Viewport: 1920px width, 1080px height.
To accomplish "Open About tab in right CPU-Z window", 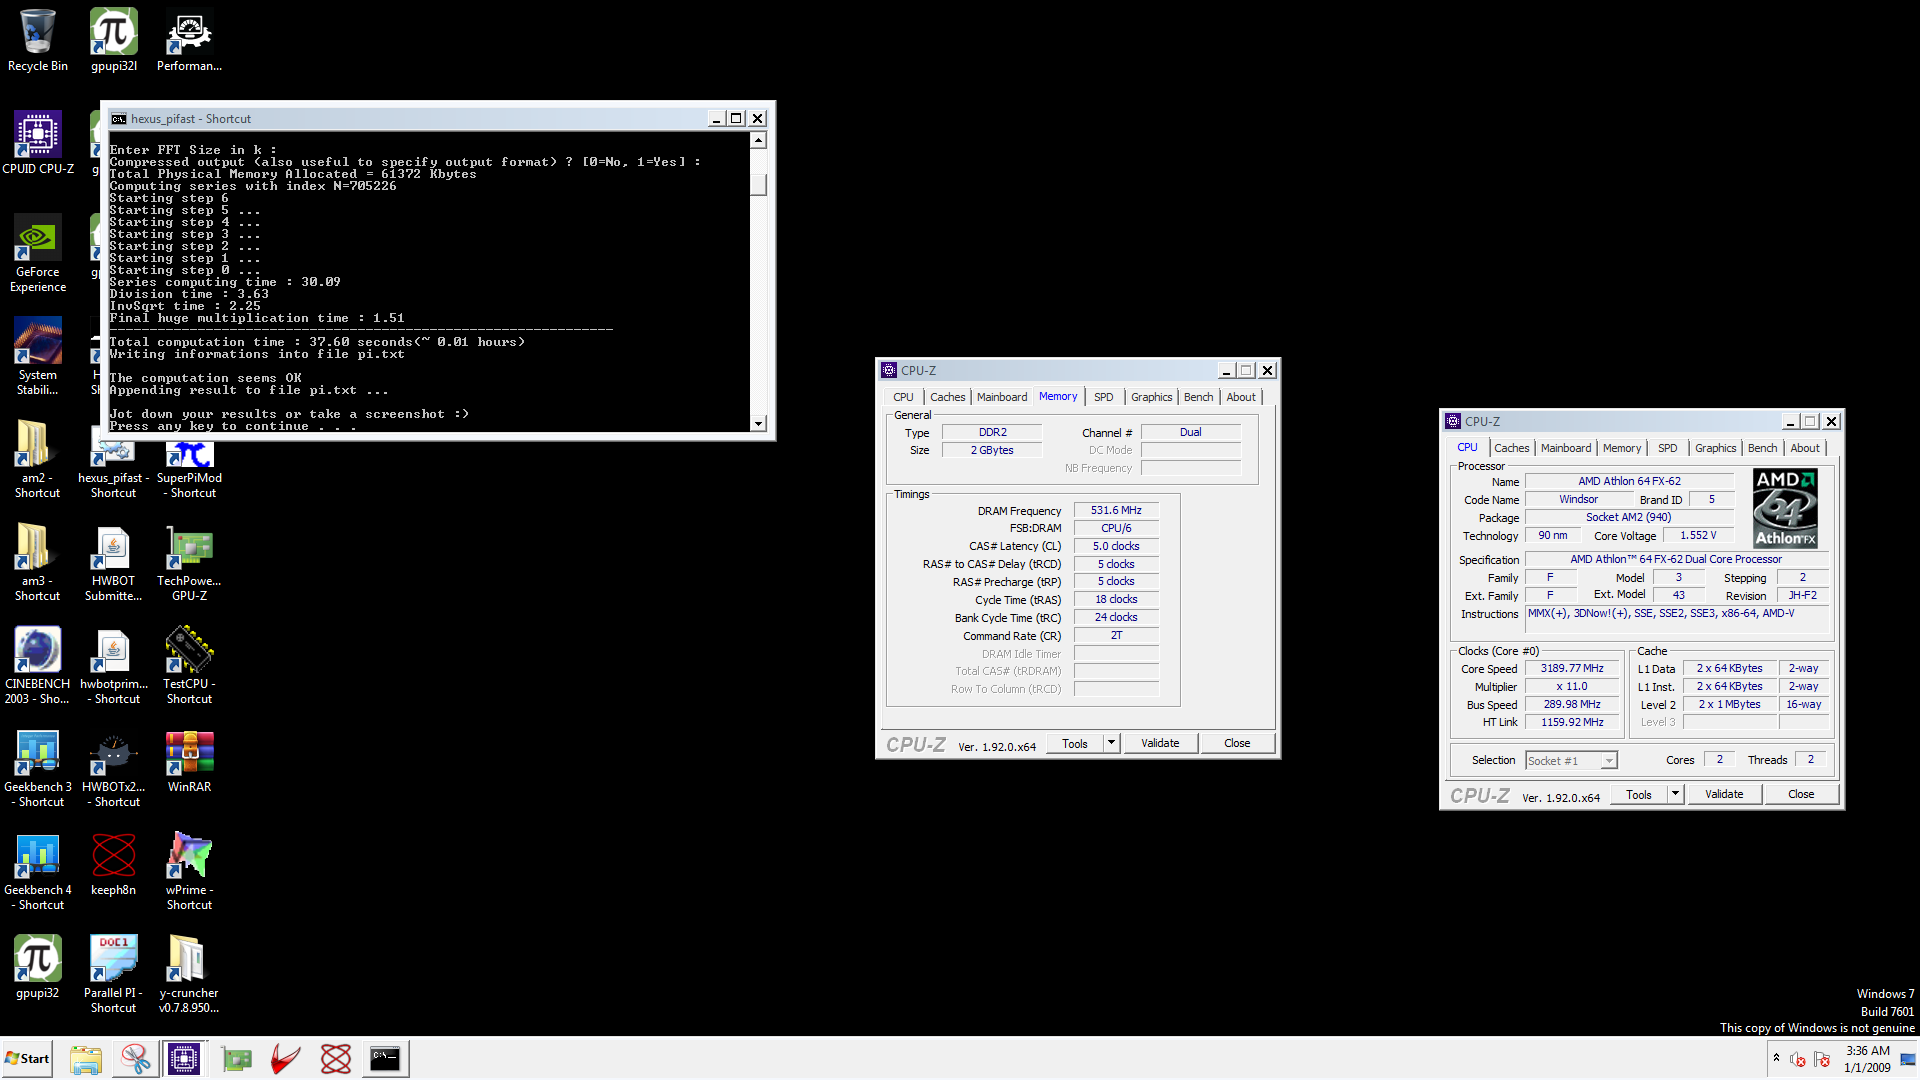I will pyautogui.click(x=1805, y=448).
